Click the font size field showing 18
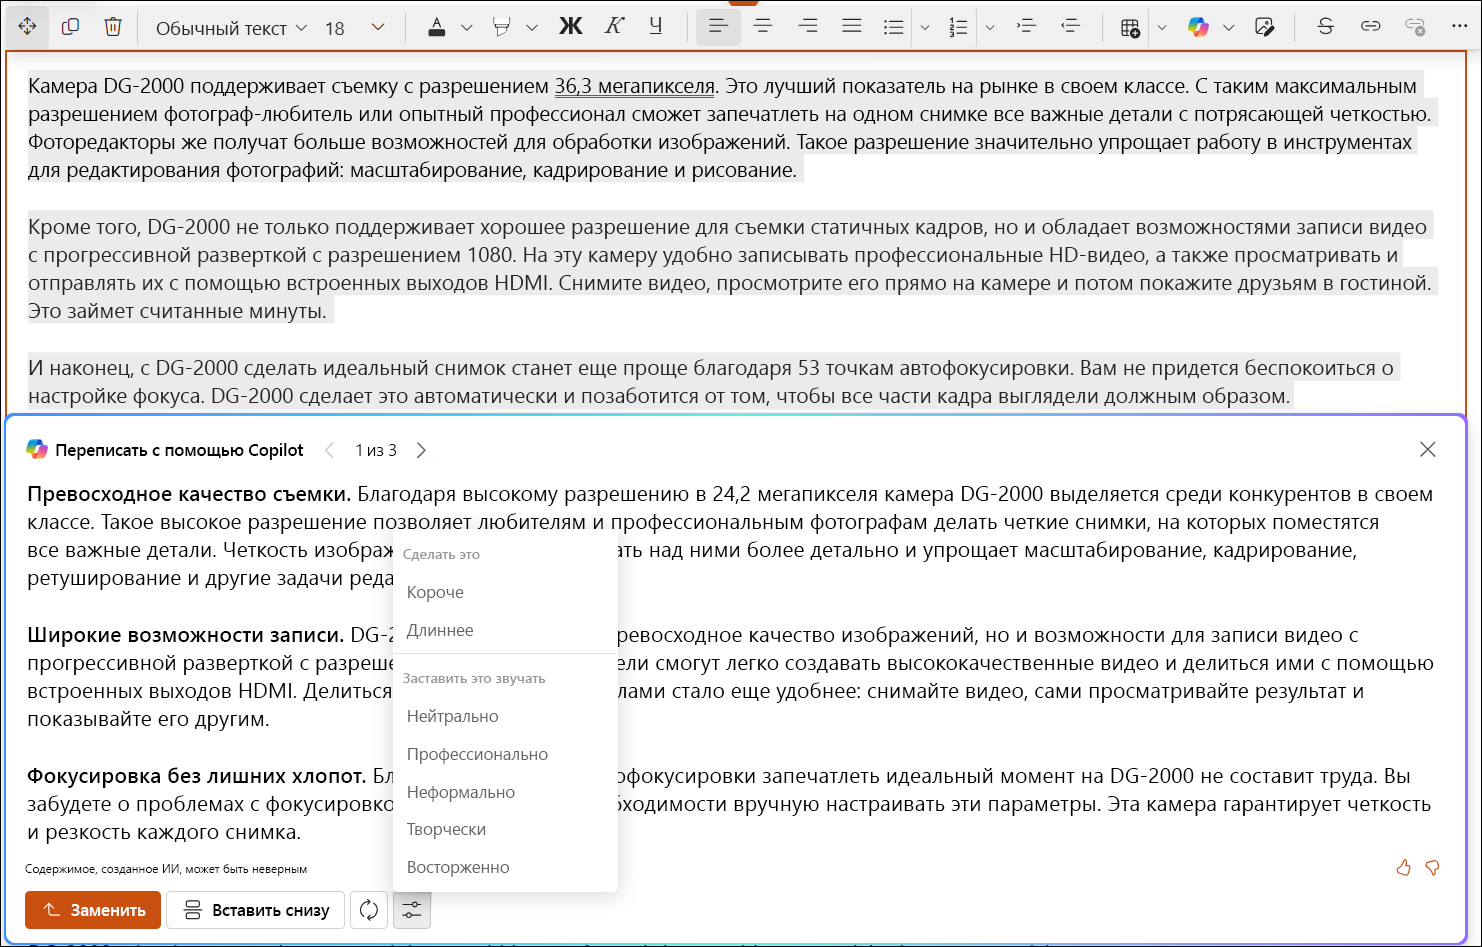 point(335,28)
